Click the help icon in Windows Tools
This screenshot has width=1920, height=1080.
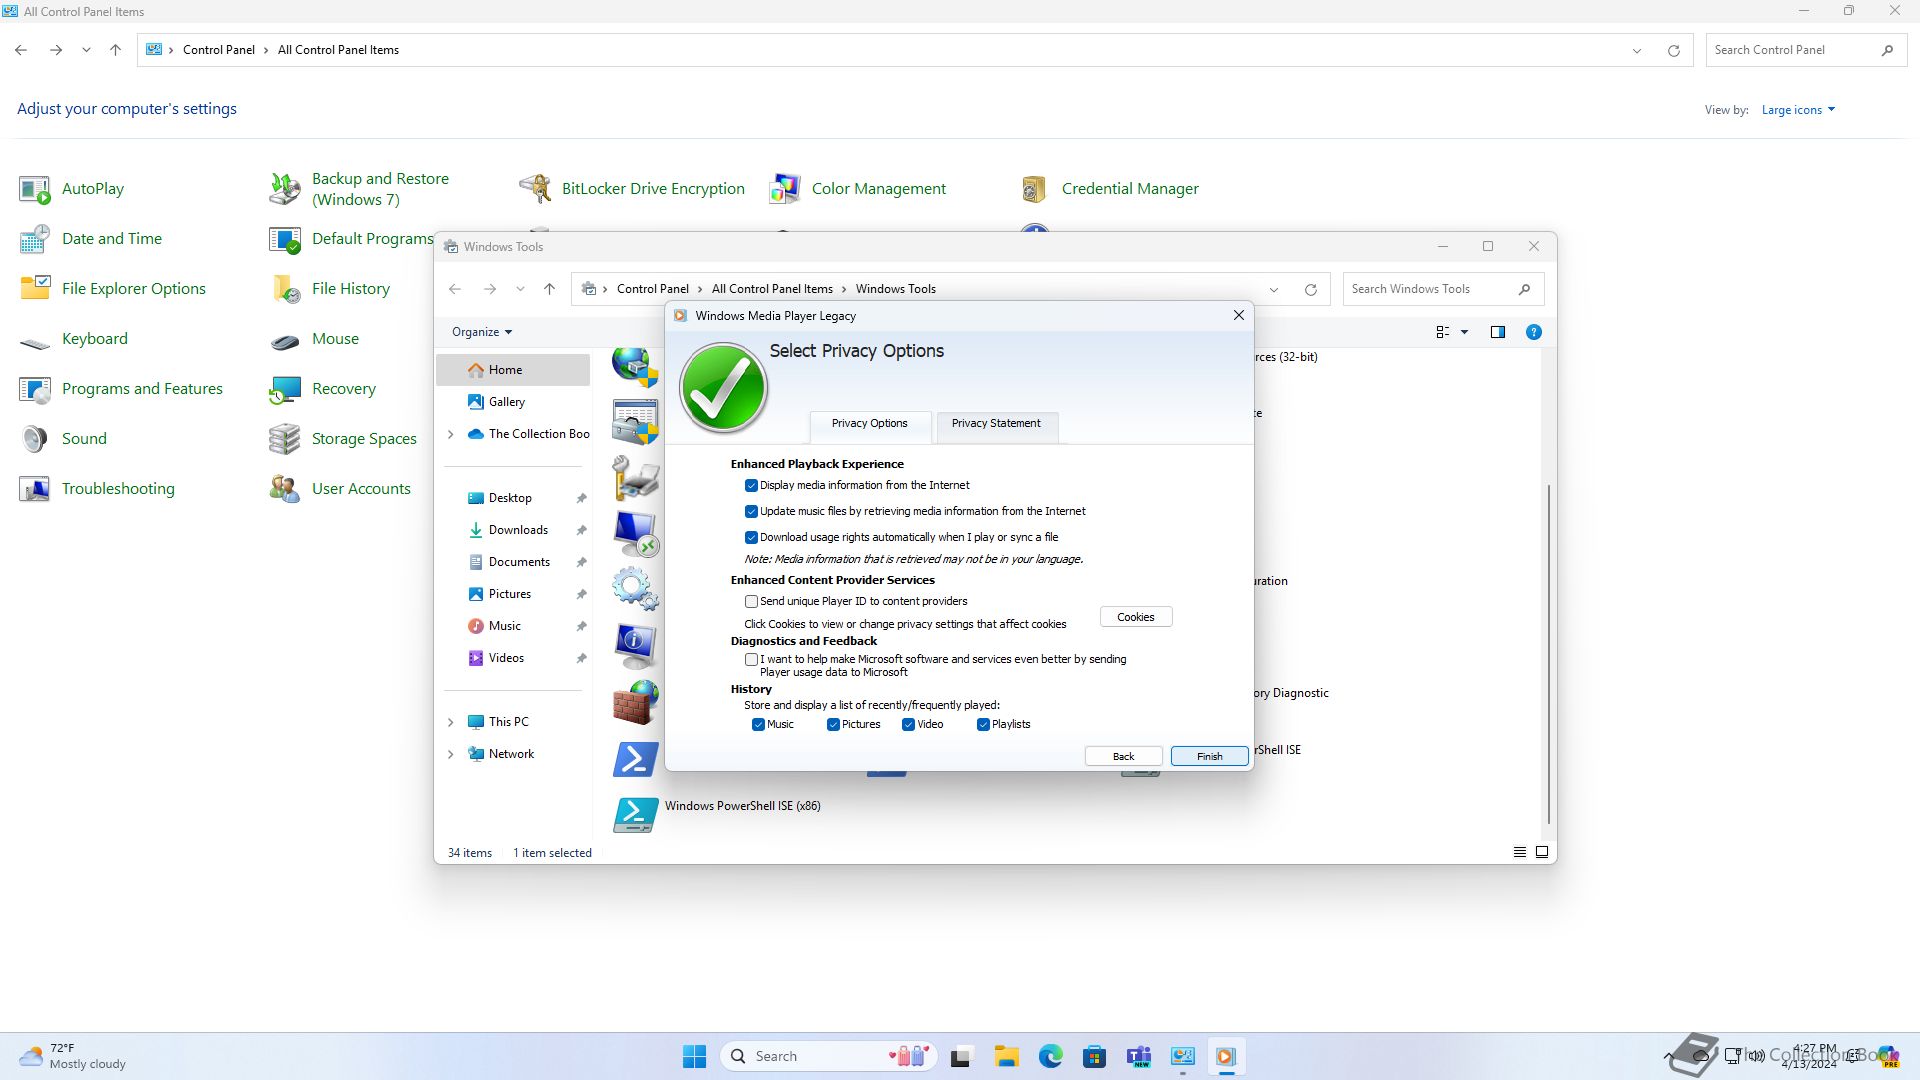[1533, 332]
